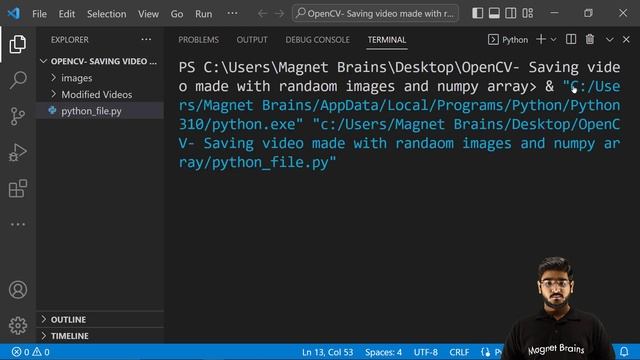
Task: Kill the terminal with trash icon
Action: (590, 40)
